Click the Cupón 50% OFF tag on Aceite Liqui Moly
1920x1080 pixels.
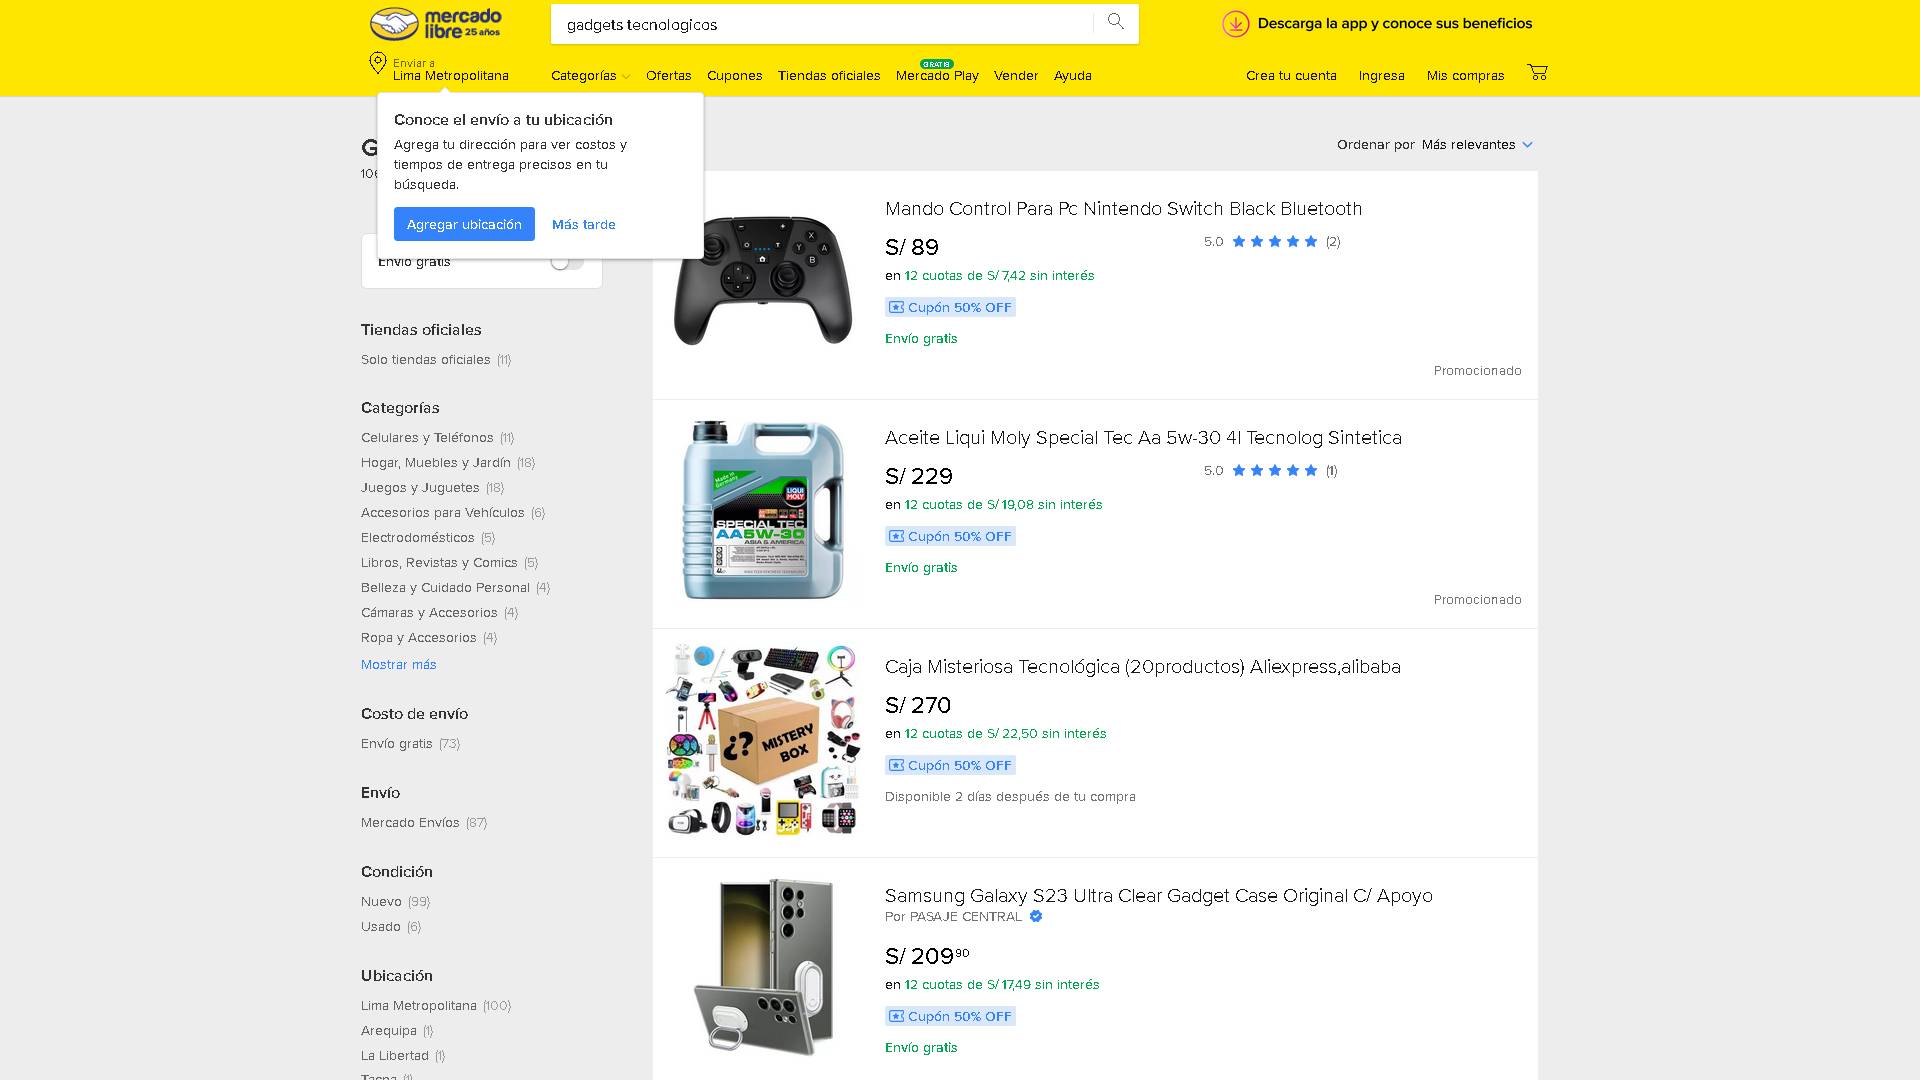pyautogui.click(x=950, y=536)
